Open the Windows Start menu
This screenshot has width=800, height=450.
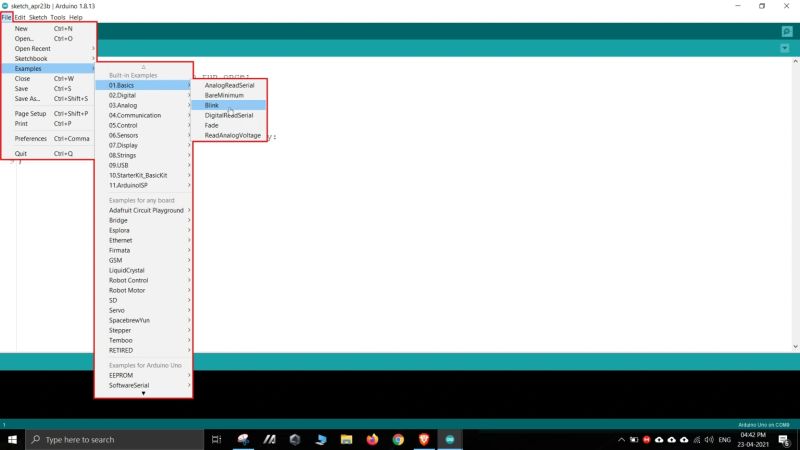point(12,439)
